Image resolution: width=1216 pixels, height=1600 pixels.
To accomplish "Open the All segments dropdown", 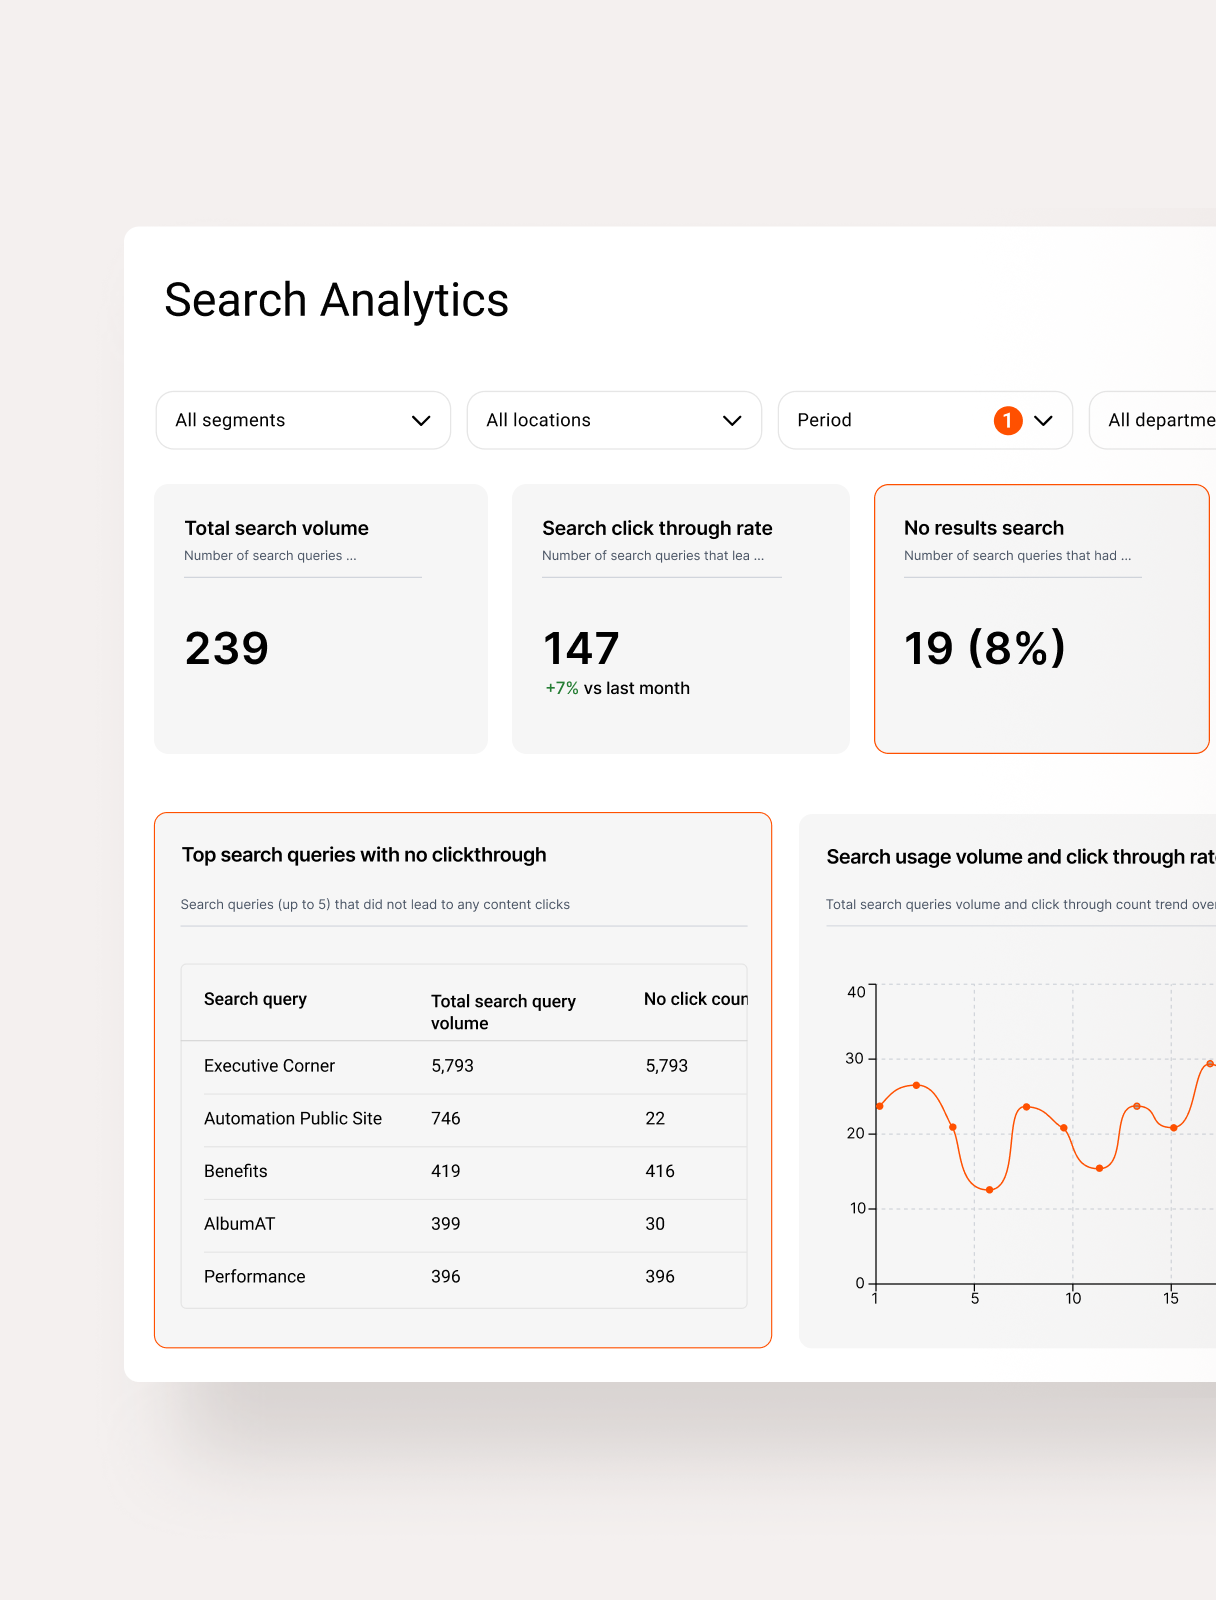I will coord(303,420).
